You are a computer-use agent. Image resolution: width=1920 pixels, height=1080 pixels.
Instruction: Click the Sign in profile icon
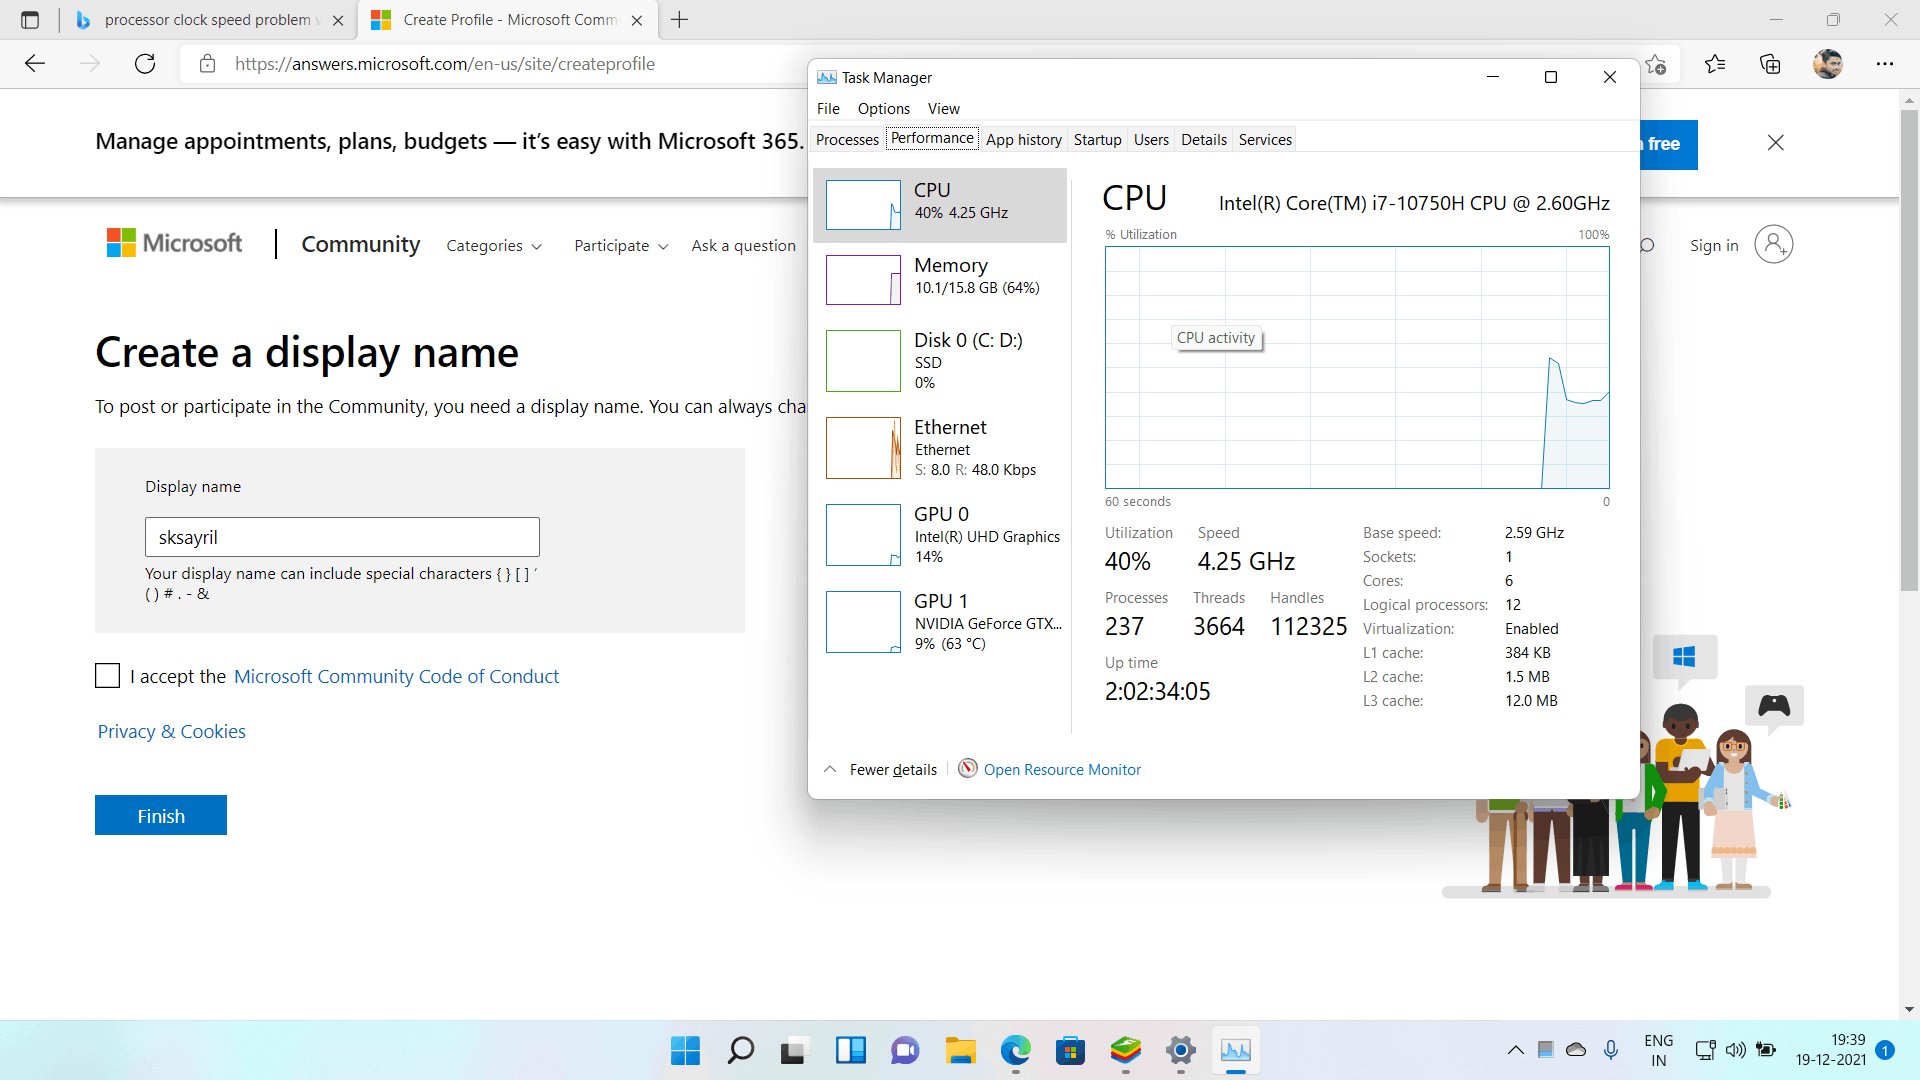(1773, 245)
